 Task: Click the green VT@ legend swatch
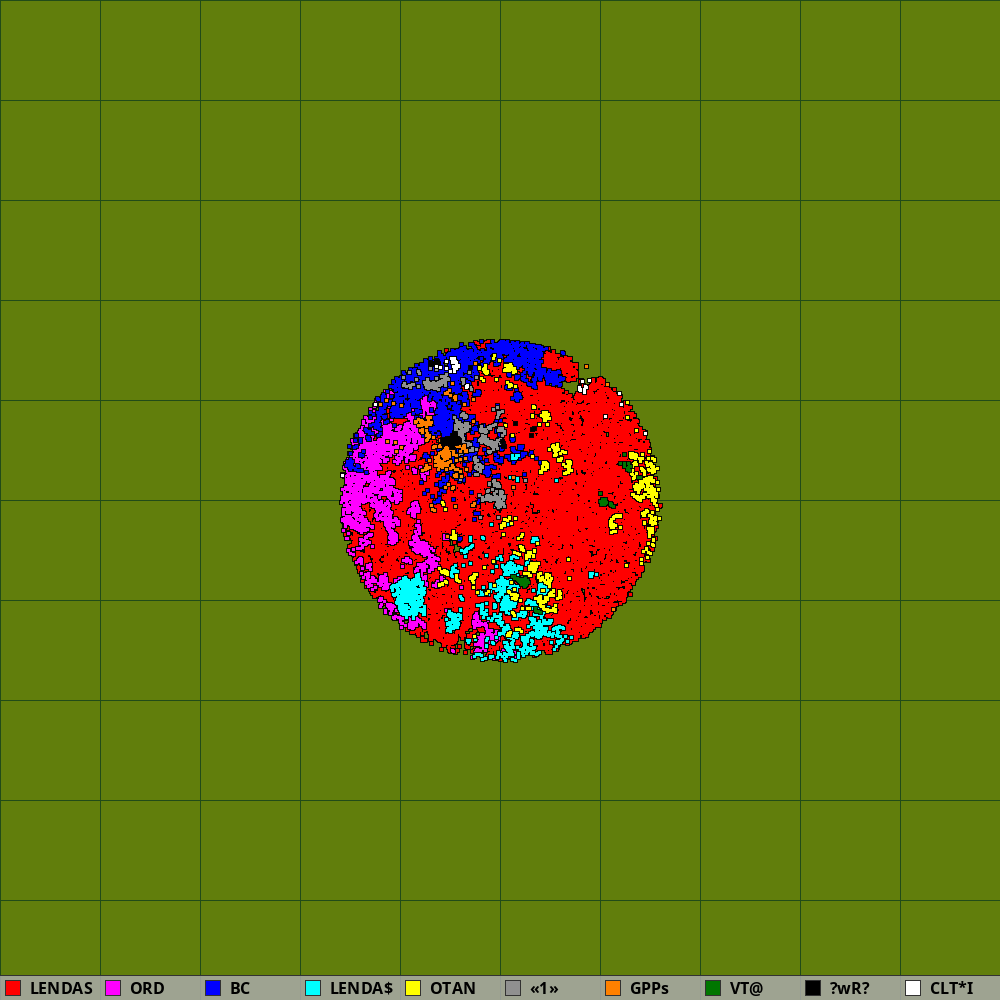(x=713, y=988)
